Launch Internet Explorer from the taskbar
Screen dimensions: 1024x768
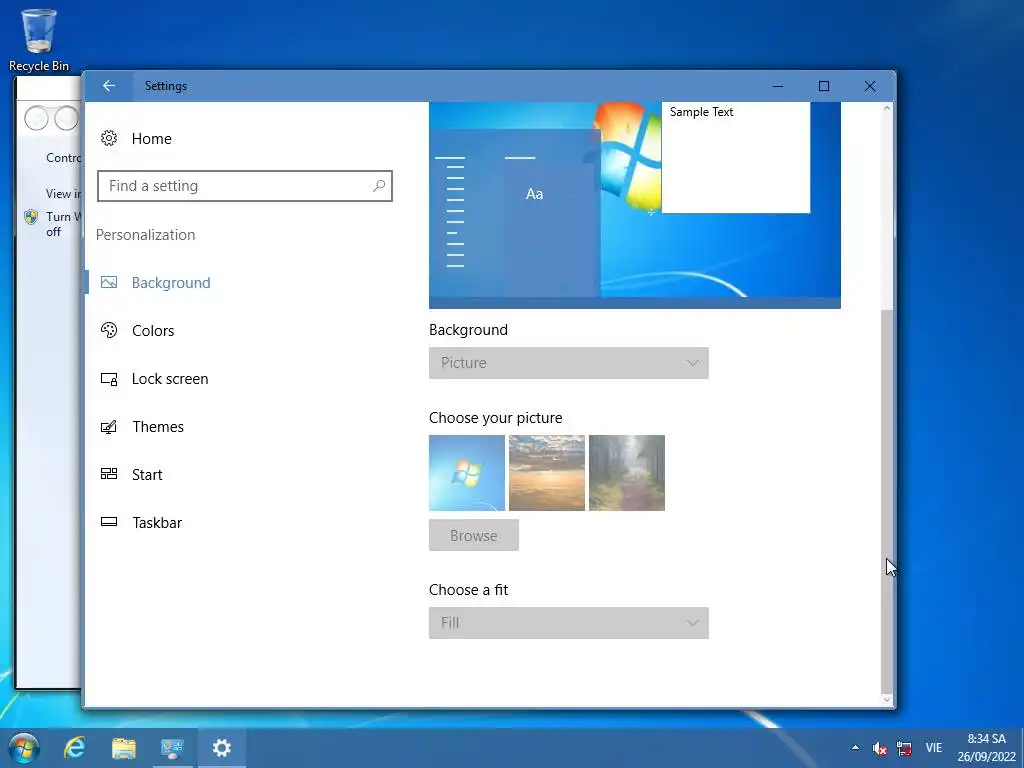[x=74, y=748]
